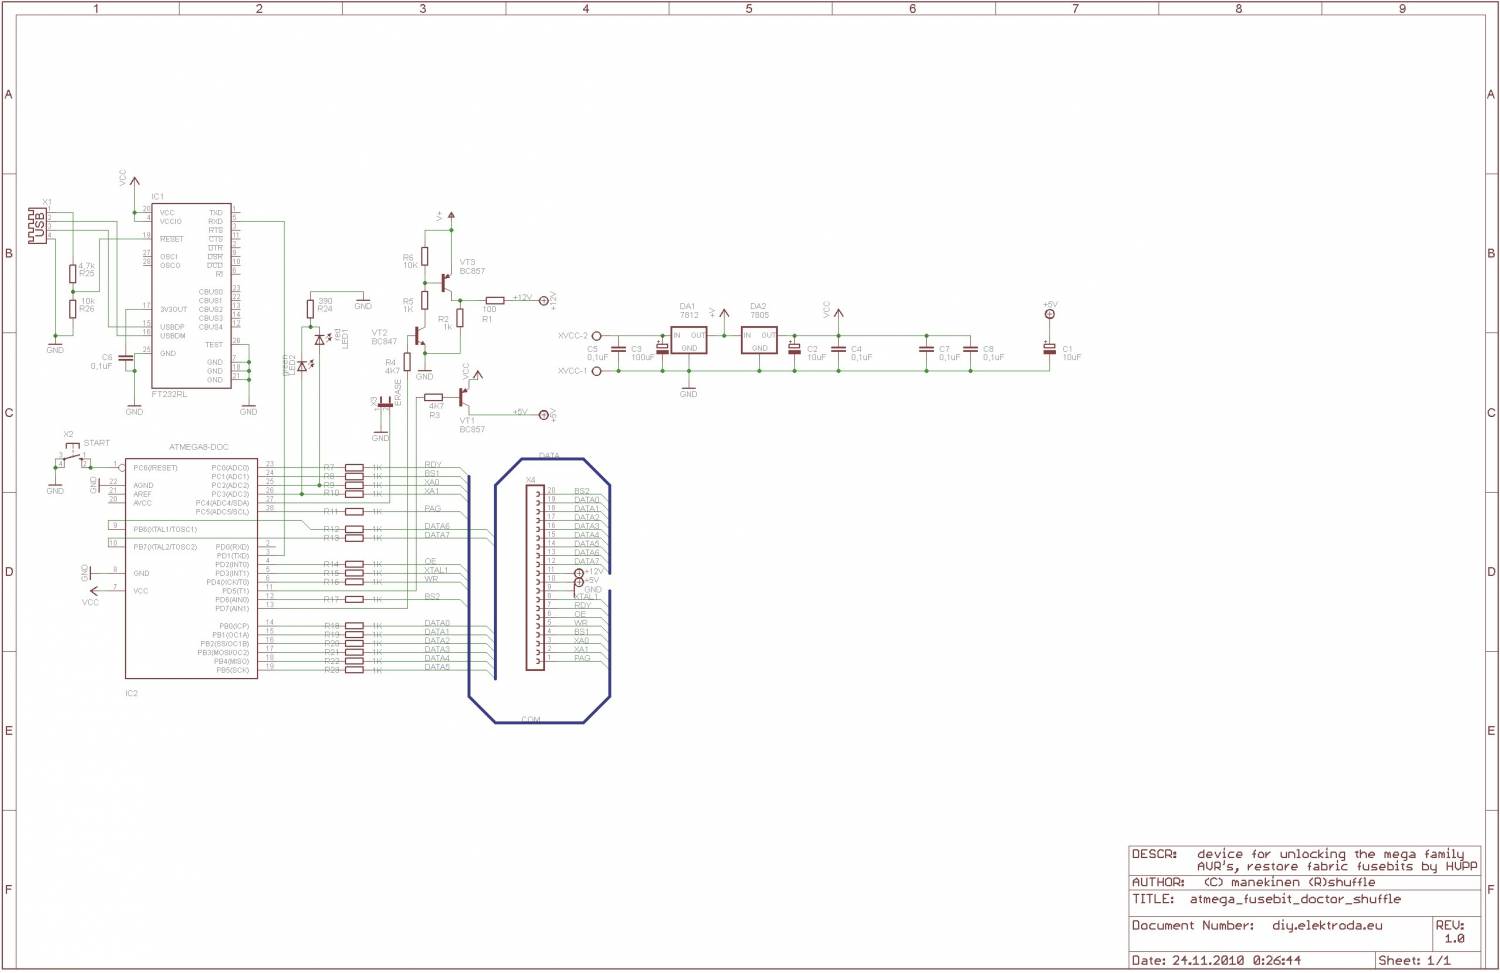Click the DA1 7812 regulator symbol
Screen dimensions: 1500x973
689,340
